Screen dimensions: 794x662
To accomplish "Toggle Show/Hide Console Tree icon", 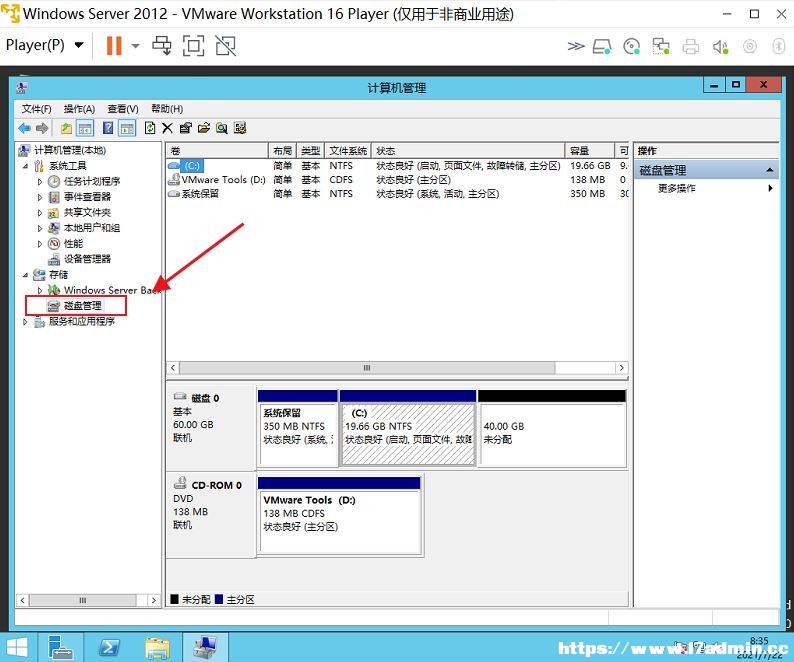I will tap(85, 128).
